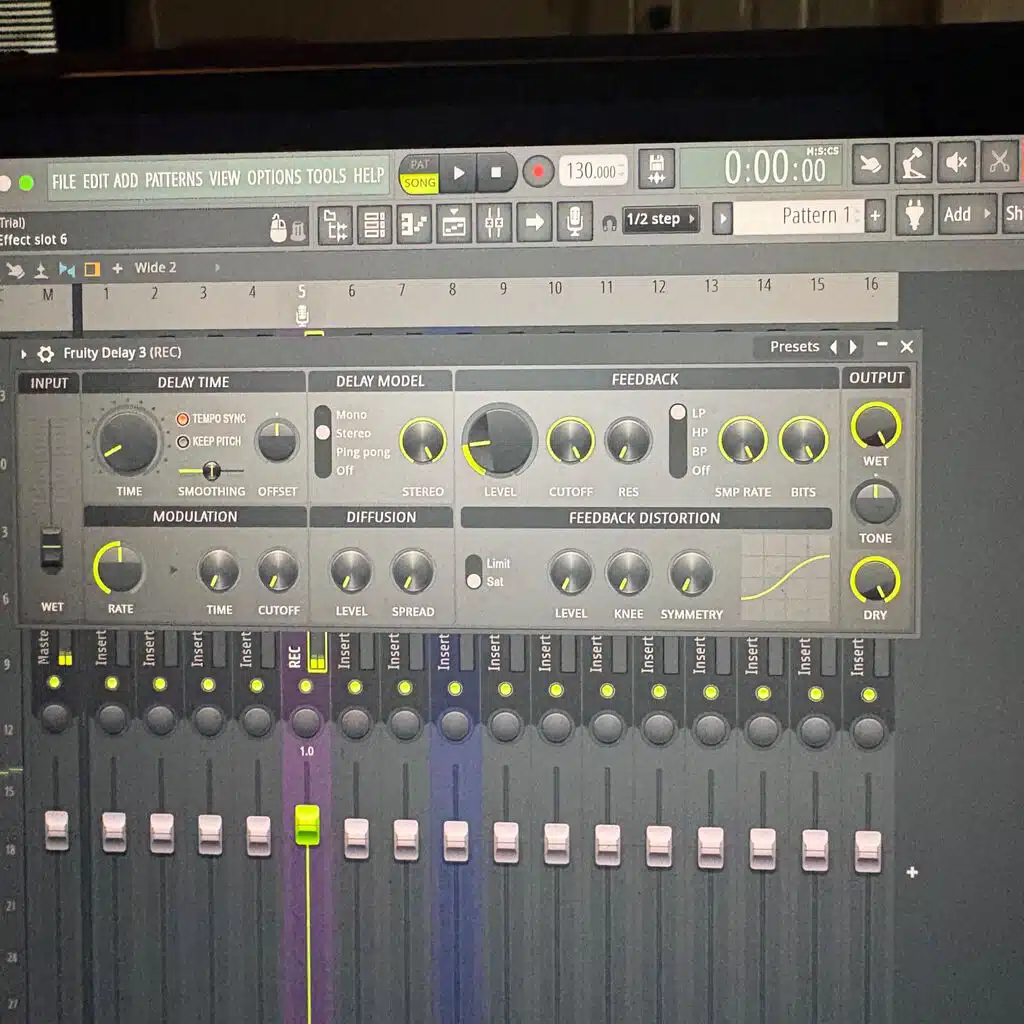
Task: Open the PATTERNS menu
Action: point(174,179)
